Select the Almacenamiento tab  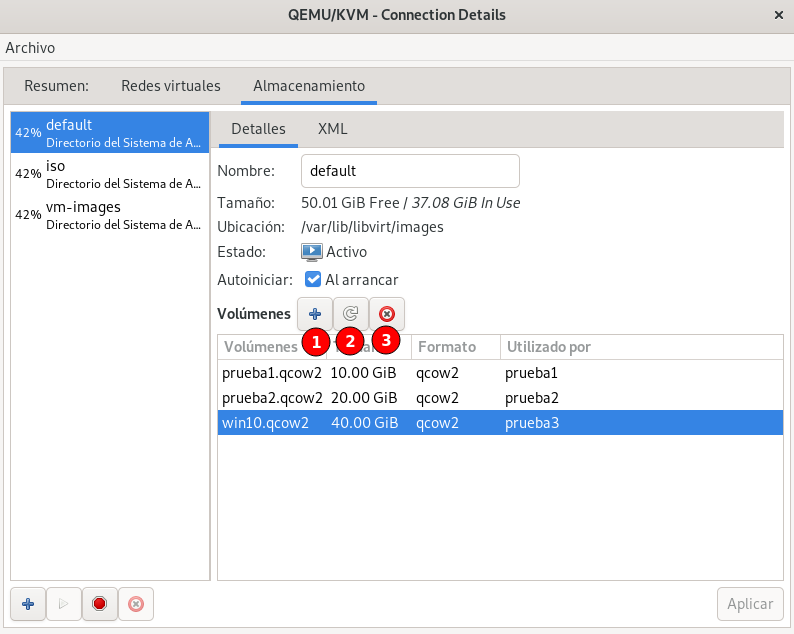point(309,86)
